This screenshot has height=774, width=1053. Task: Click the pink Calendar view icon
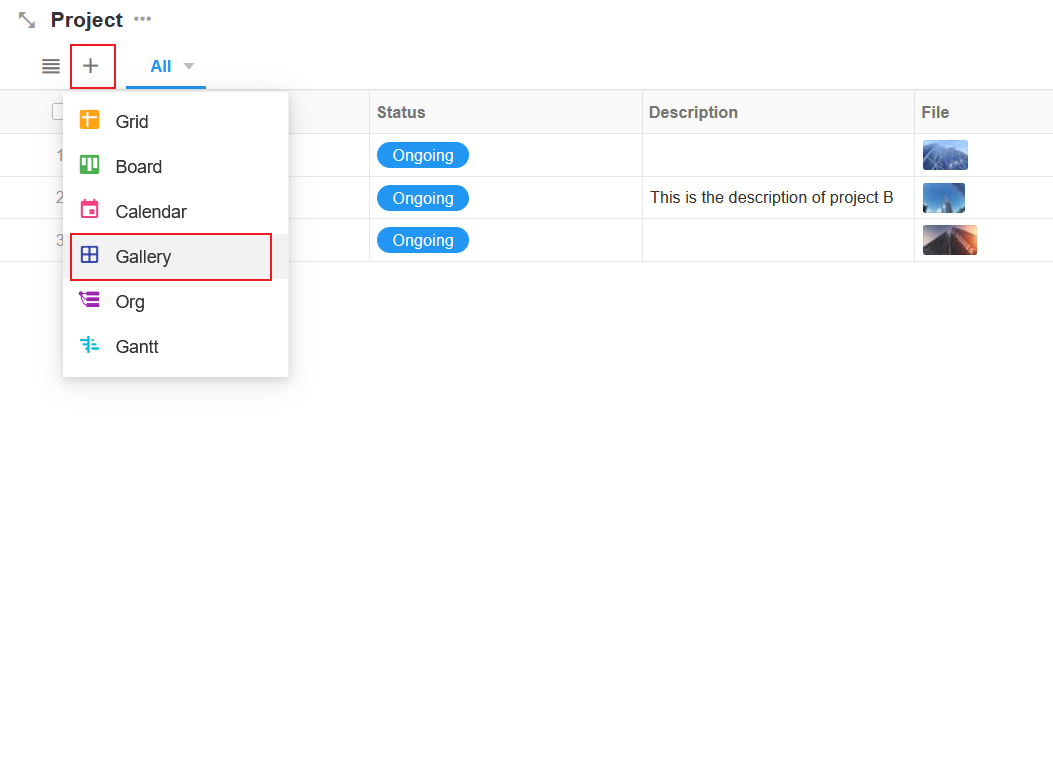(89, 210)
